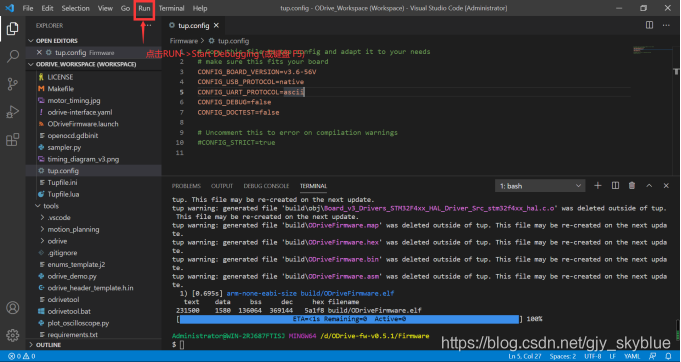Select the bash terminal dropdown

[x=540, y=186]
